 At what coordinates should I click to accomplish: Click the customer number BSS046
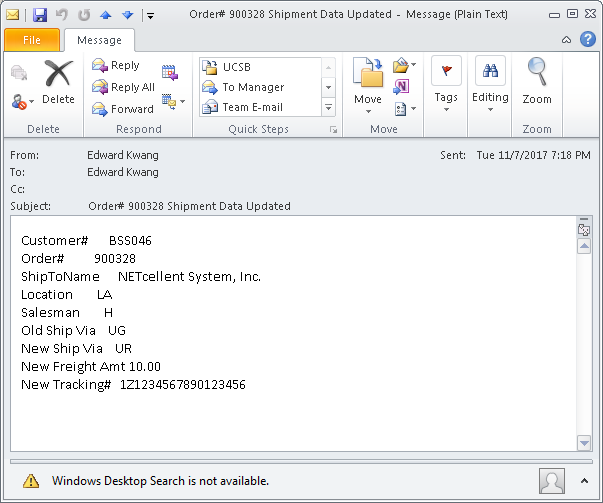tap(130, 241)
